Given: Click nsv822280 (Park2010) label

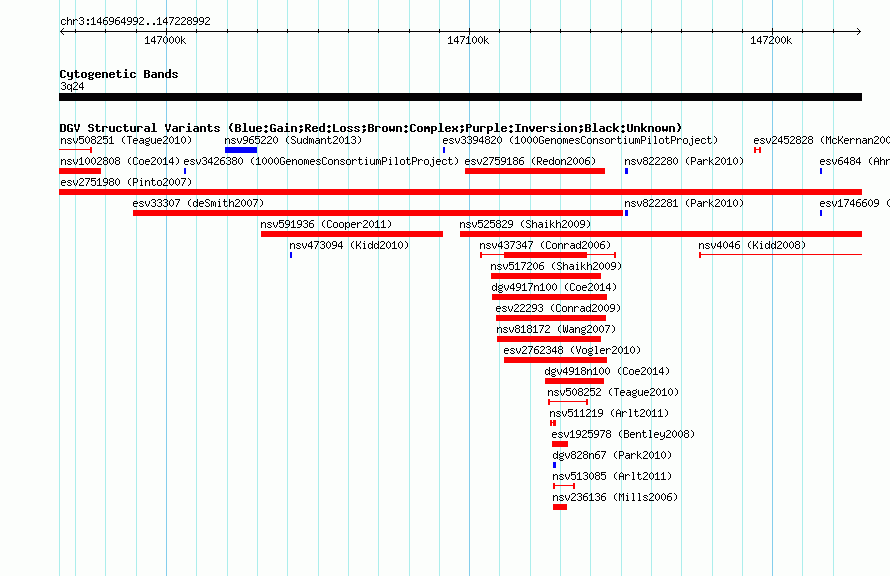Looking at the screenshot, I should [684, 161].
